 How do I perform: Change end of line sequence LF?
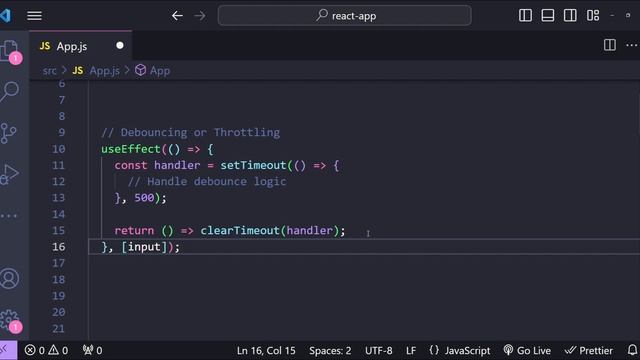click(411, 351)
